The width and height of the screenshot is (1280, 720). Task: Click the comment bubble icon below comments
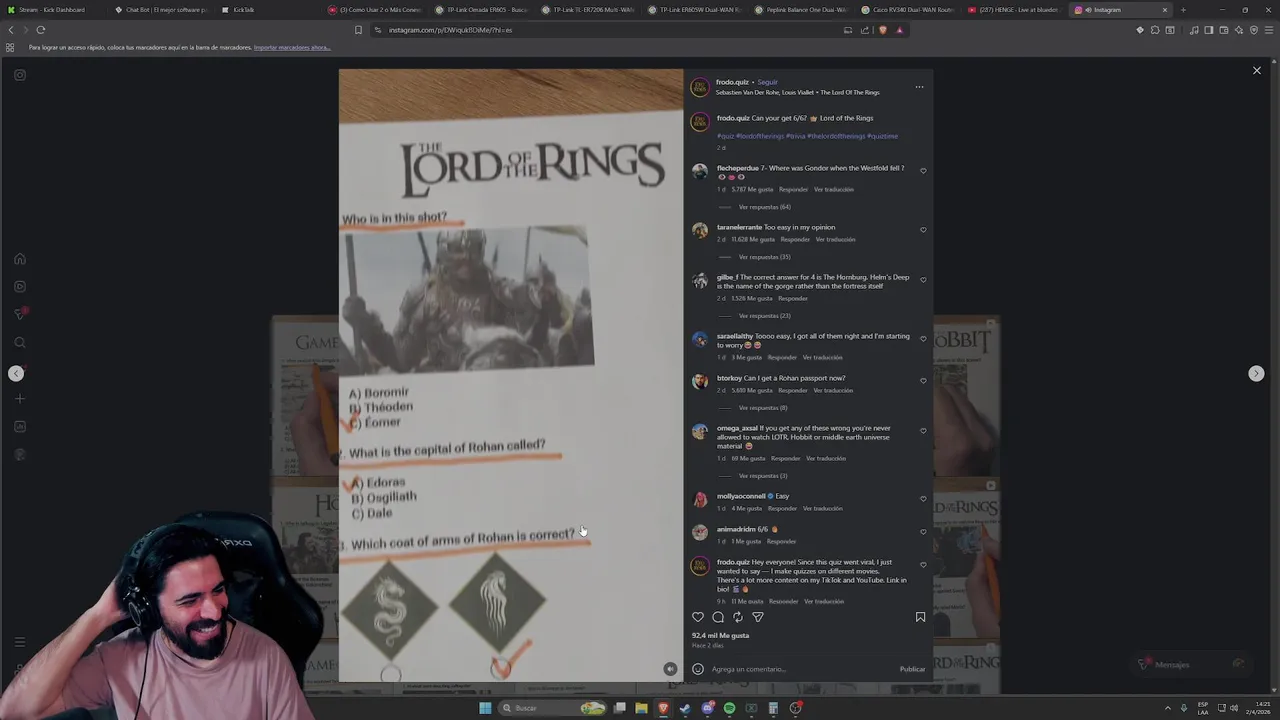coord(718,617)
